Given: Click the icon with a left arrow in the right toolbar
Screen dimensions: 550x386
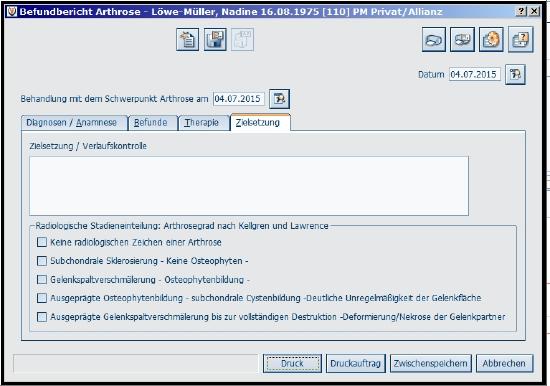Looking at the screenshot, I should point(462,39).
